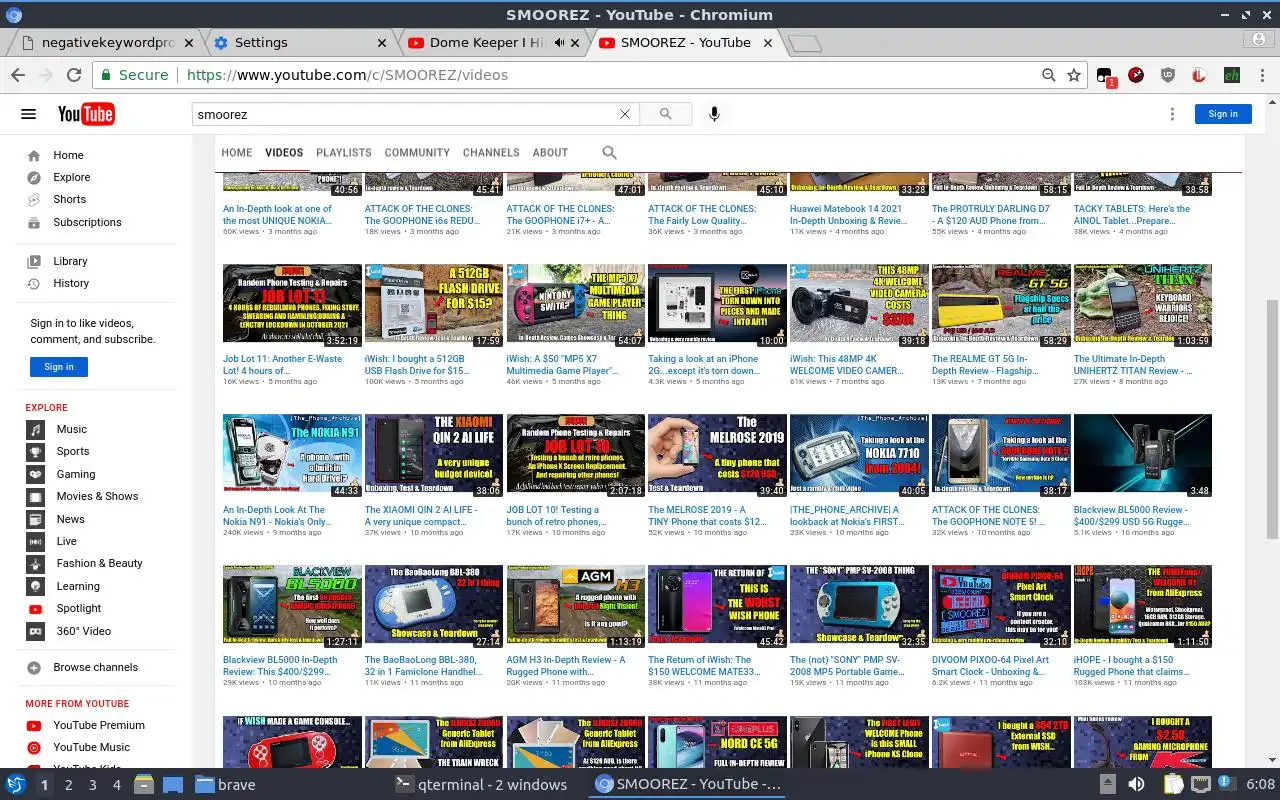The image size is (1280, 800).
Task: Open the CHANNELS tab
Action: click(491, 153)
